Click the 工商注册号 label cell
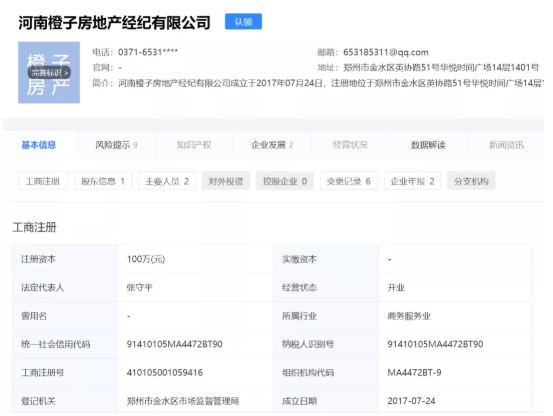 (65, 373)
